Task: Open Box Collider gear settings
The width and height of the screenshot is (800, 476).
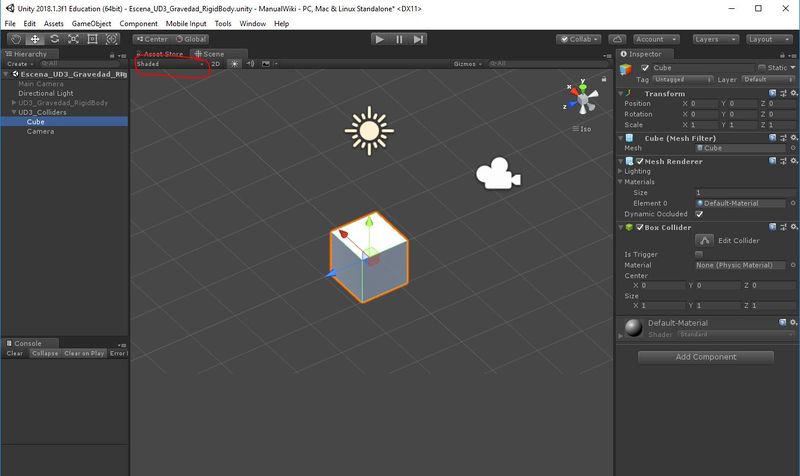Action: pos(794,227)
